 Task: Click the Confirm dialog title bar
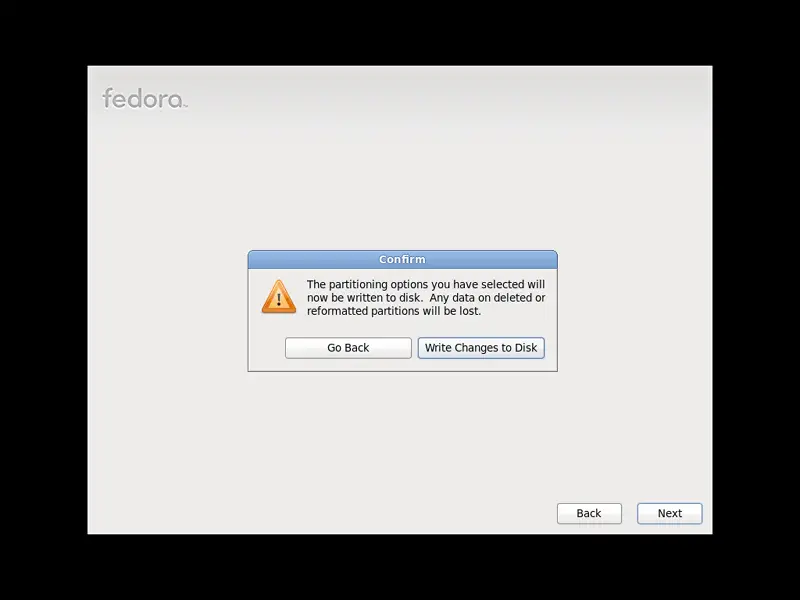click(x=403, y=260)
